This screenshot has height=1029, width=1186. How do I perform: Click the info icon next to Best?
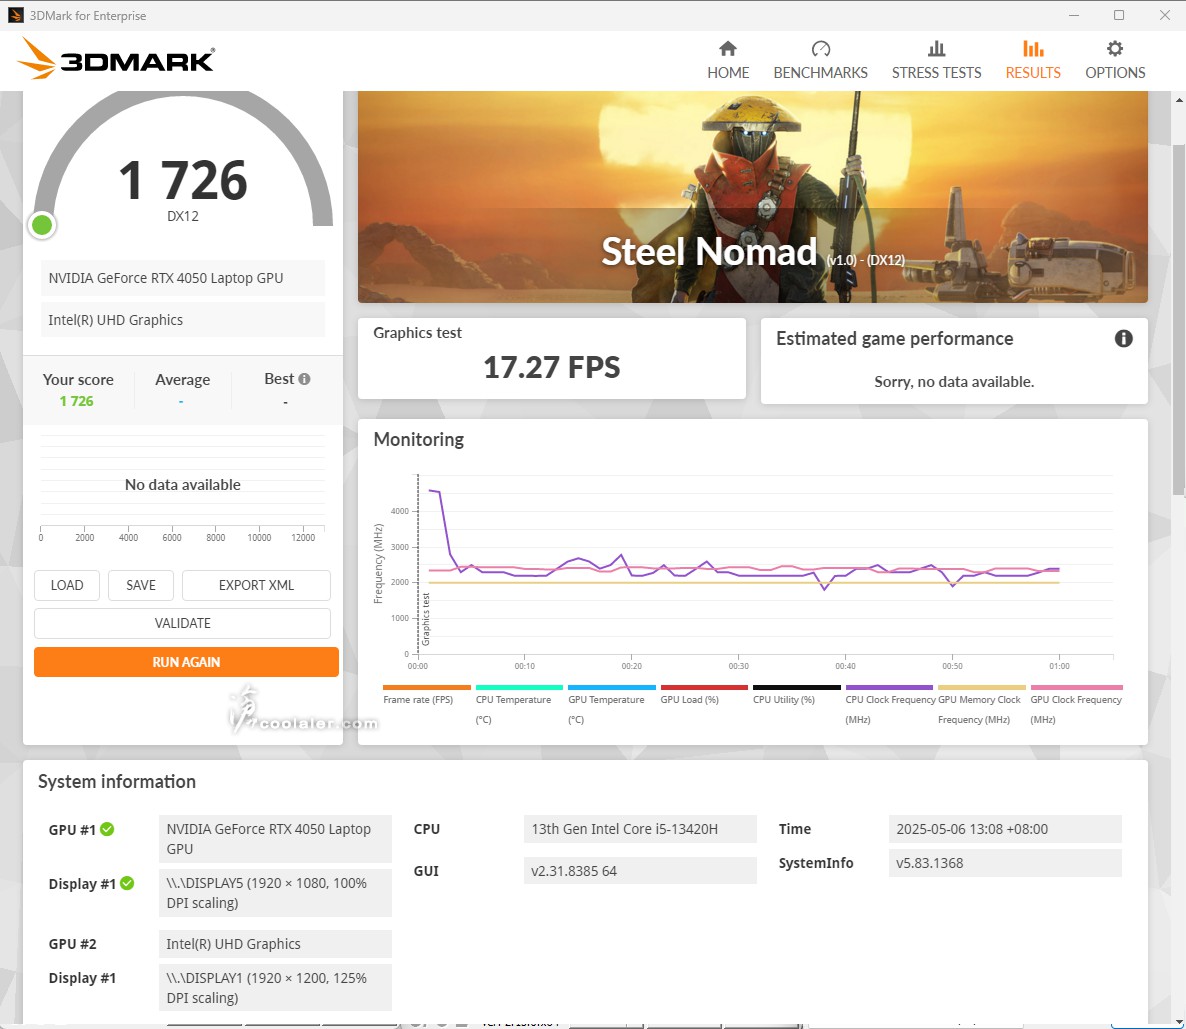click(x=304, y=379)
